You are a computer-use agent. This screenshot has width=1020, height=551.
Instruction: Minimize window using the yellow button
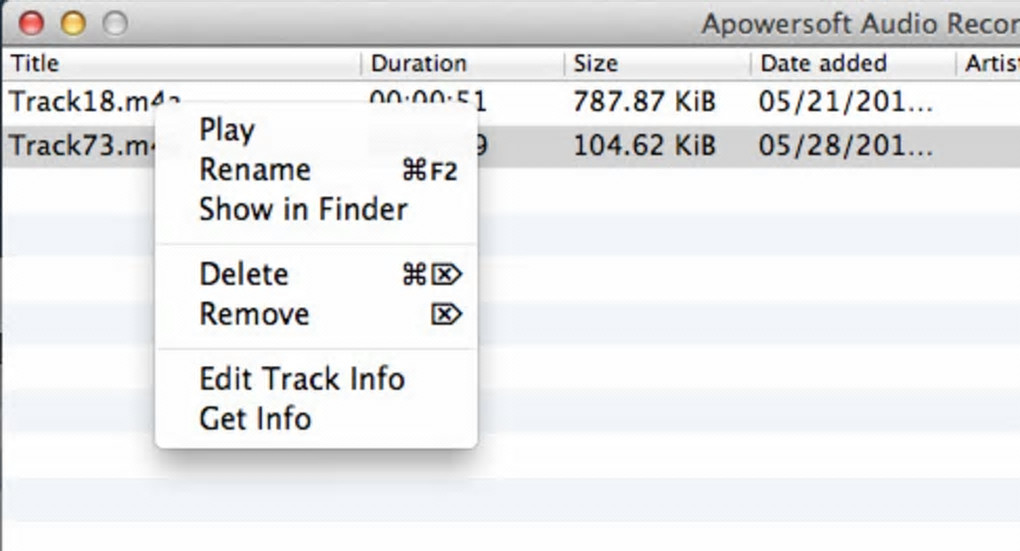(x=73, y=23)
